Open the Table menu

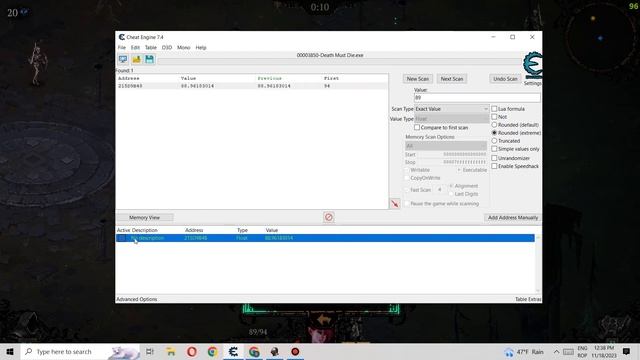tap(151, 47)
